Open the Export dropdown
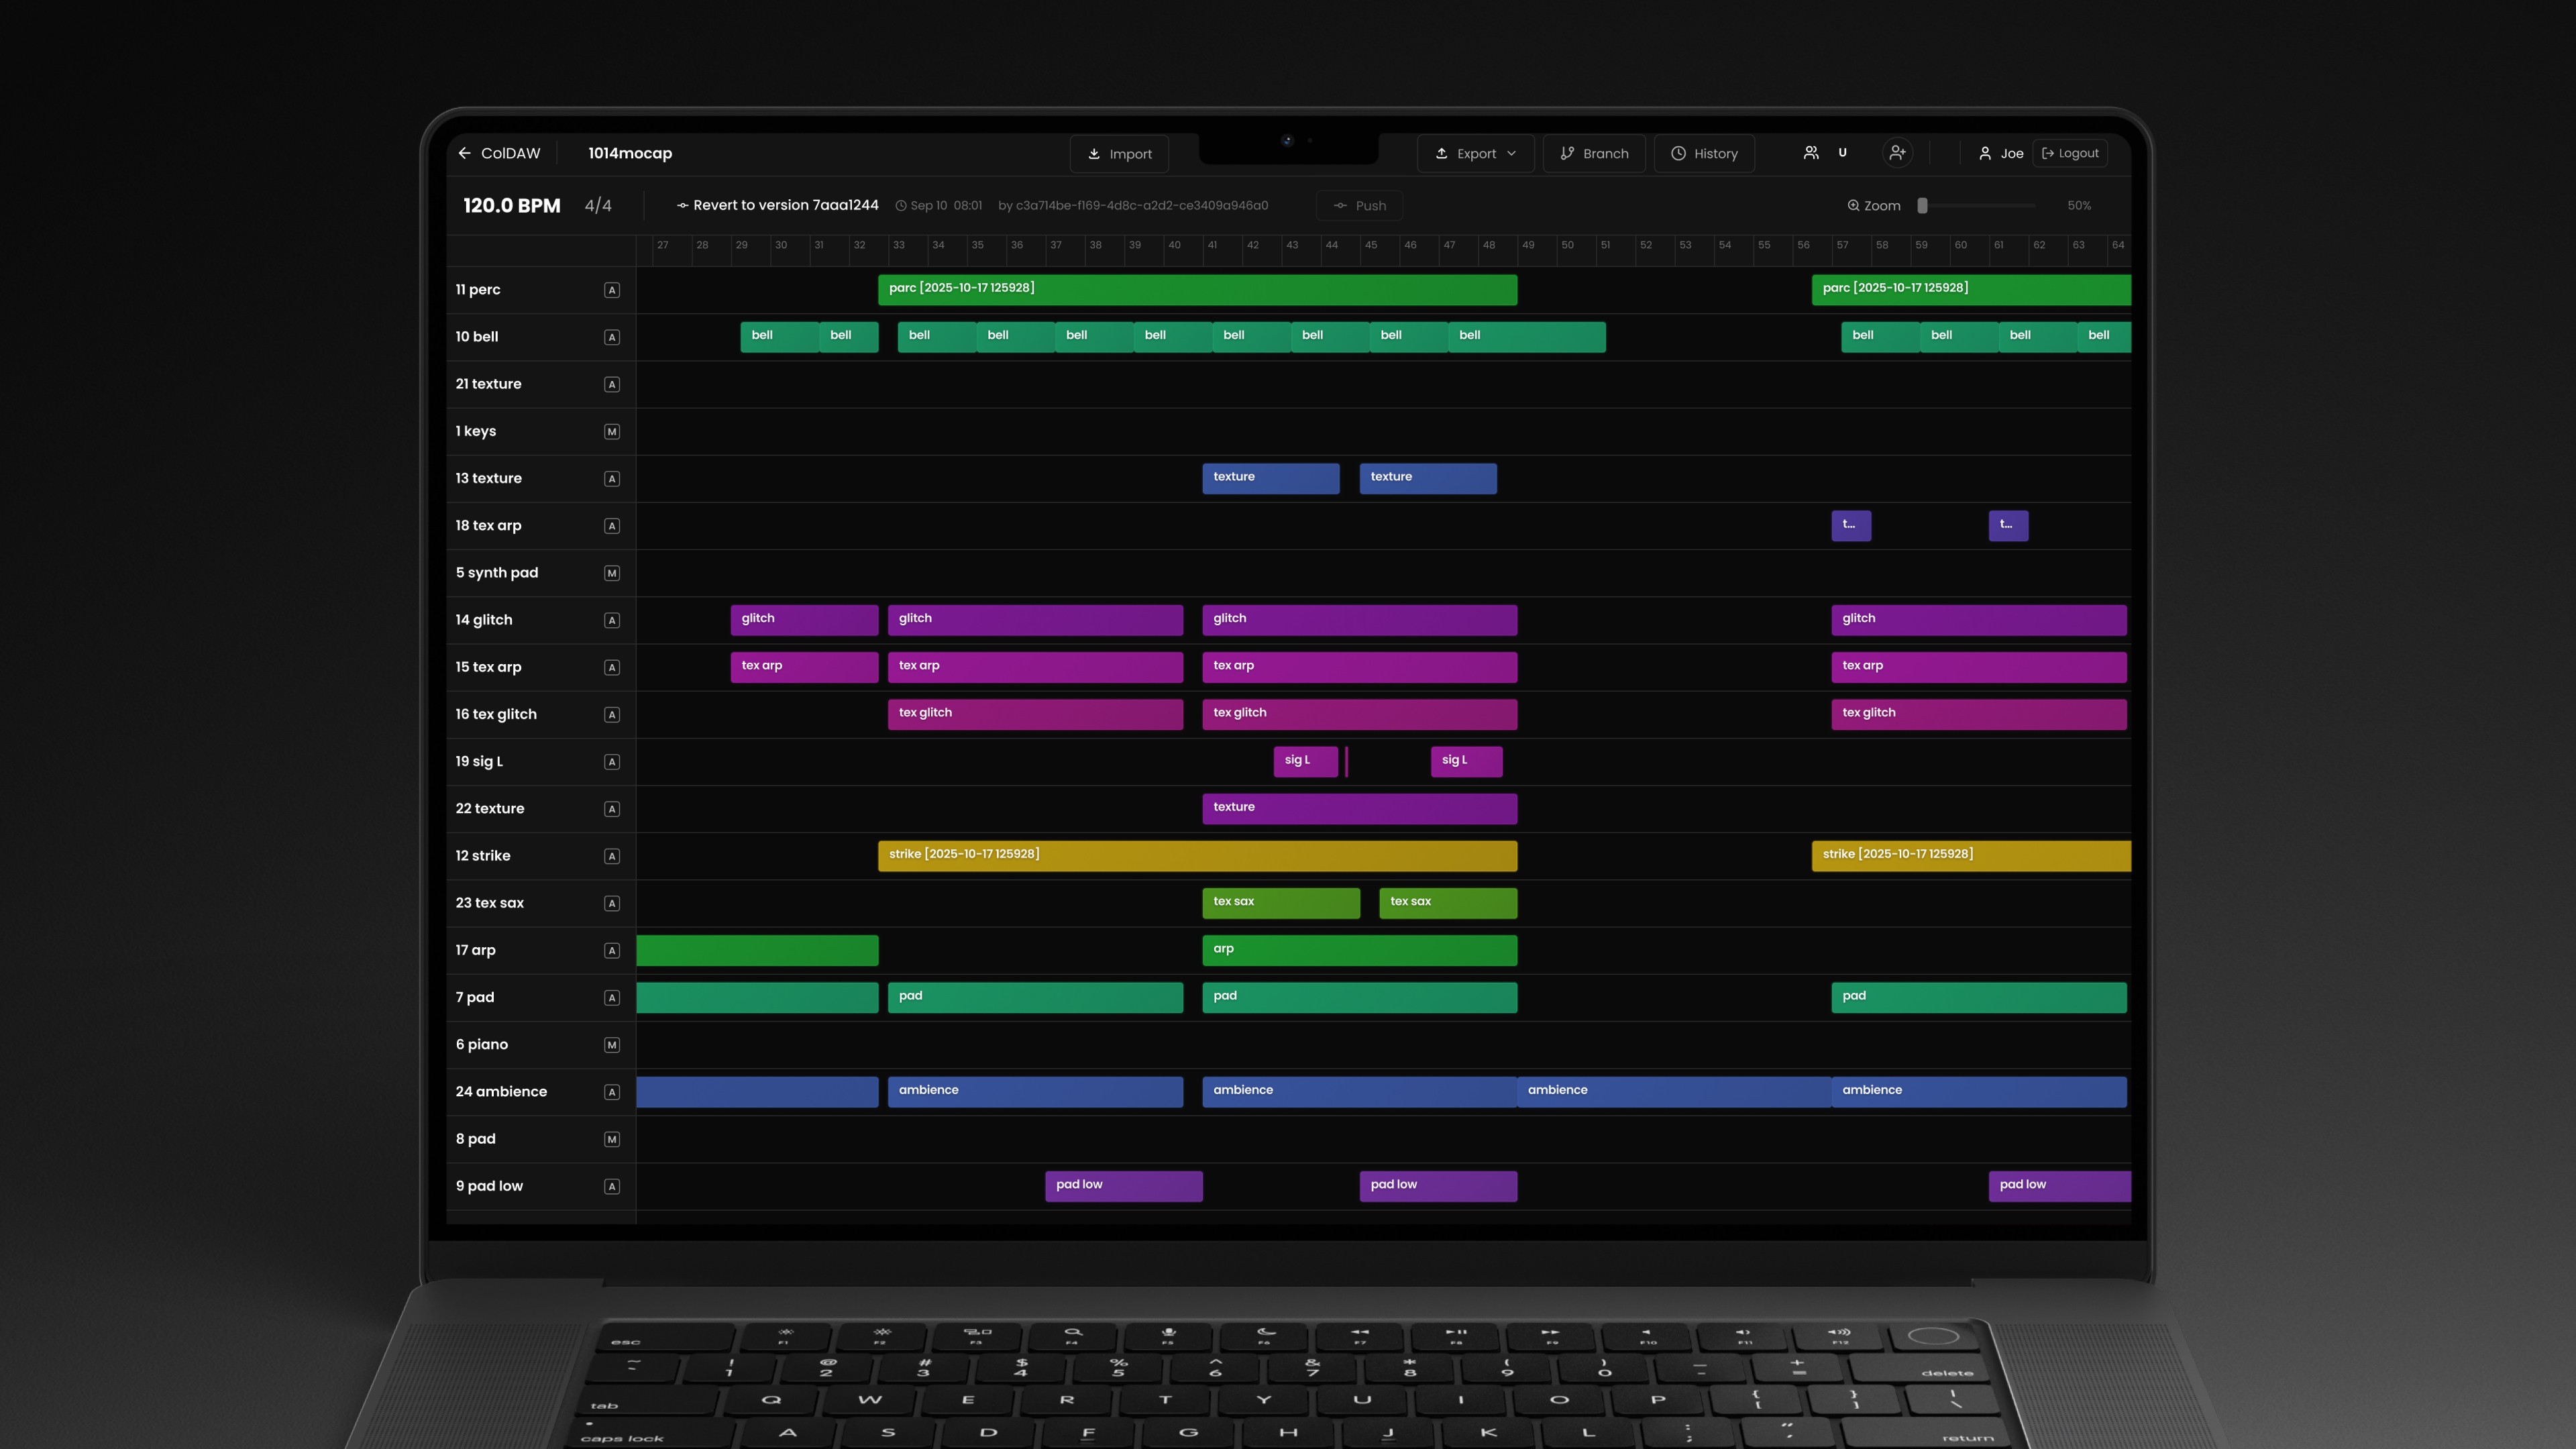 (1475, 154)
